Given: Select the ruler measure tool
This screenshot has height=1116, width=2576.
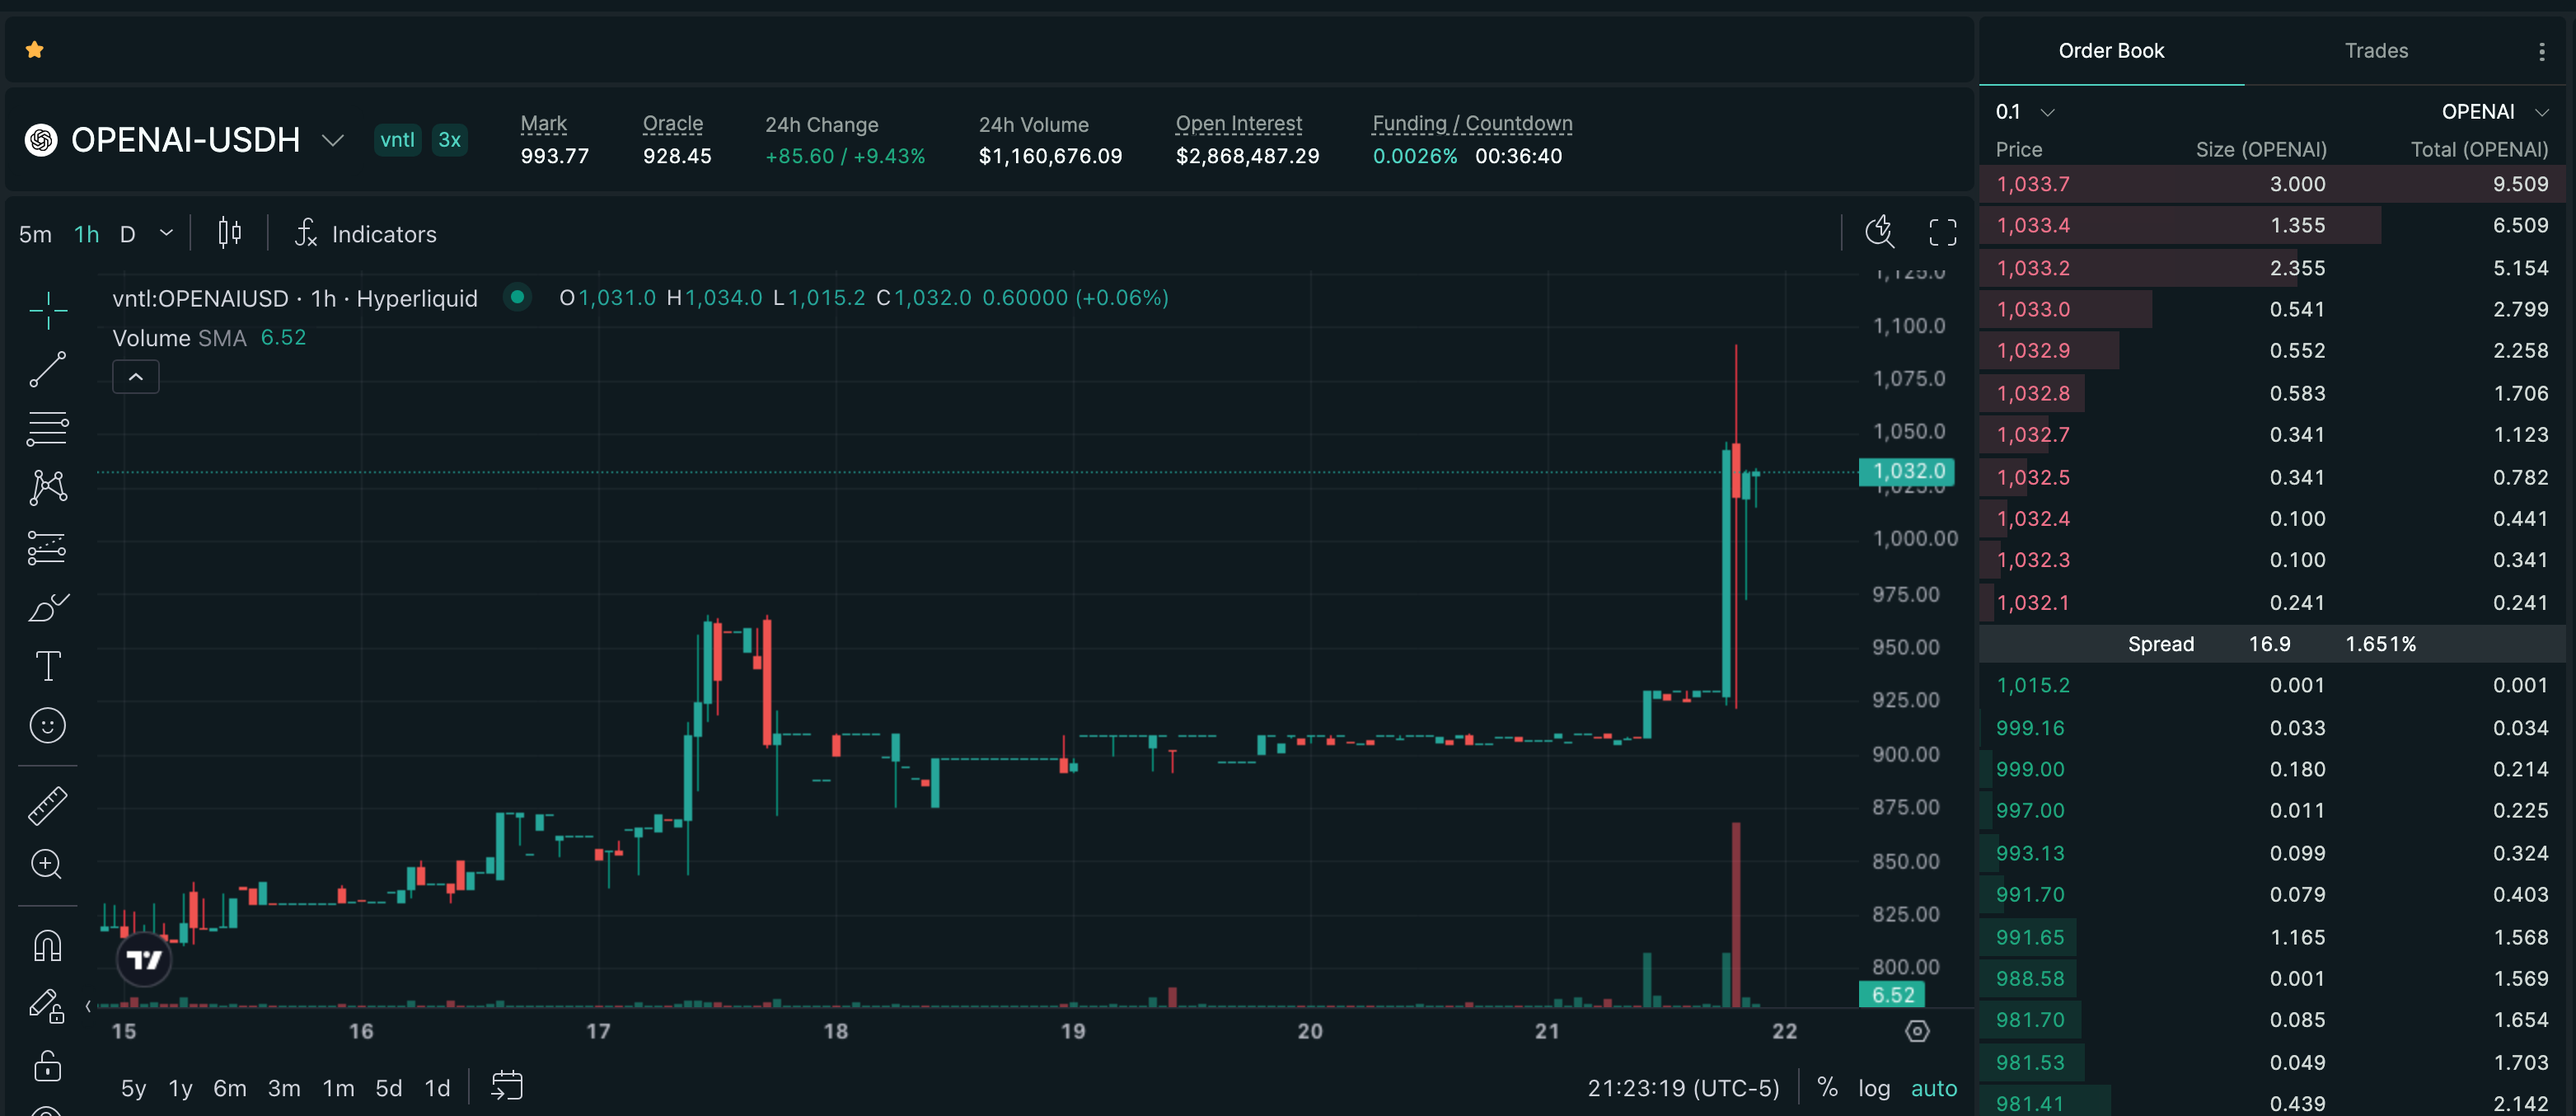Looking at the screenshot, I should [47, 805].
